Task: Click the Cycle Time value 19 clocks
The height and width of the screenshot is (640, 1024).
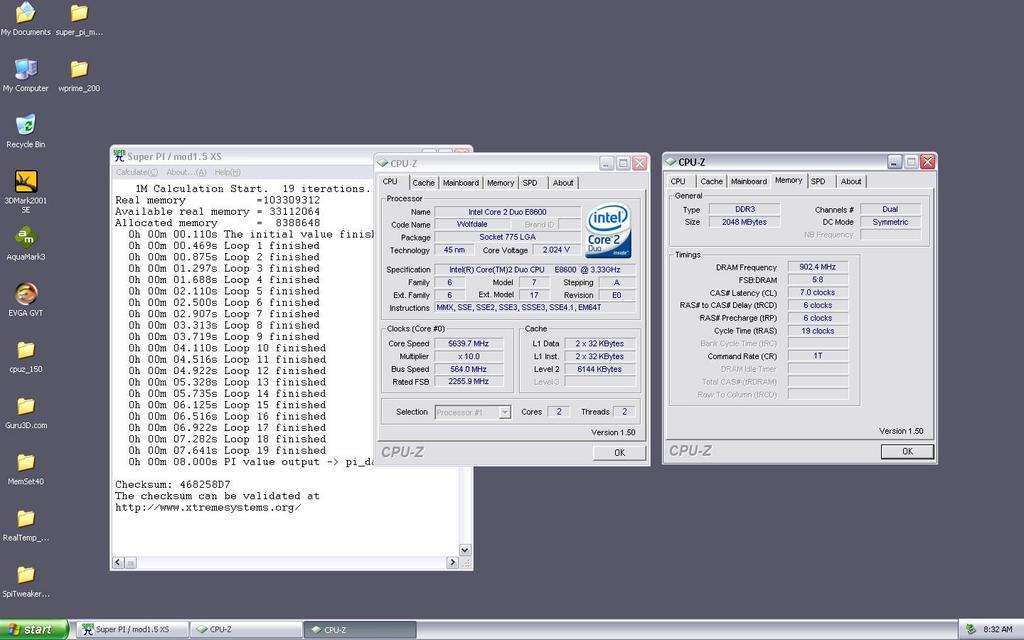Action: pos(818,331)
